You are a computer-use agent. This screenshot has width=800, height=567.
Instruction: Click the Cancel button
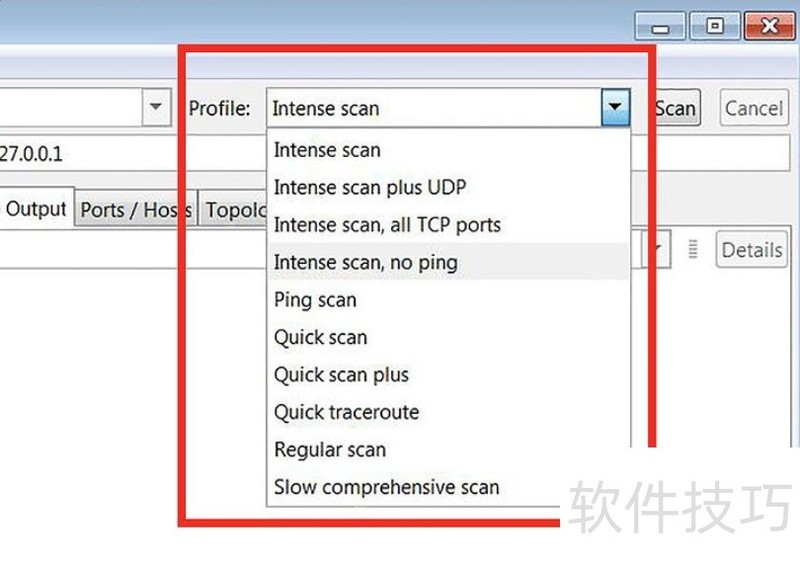pos(754,108)
